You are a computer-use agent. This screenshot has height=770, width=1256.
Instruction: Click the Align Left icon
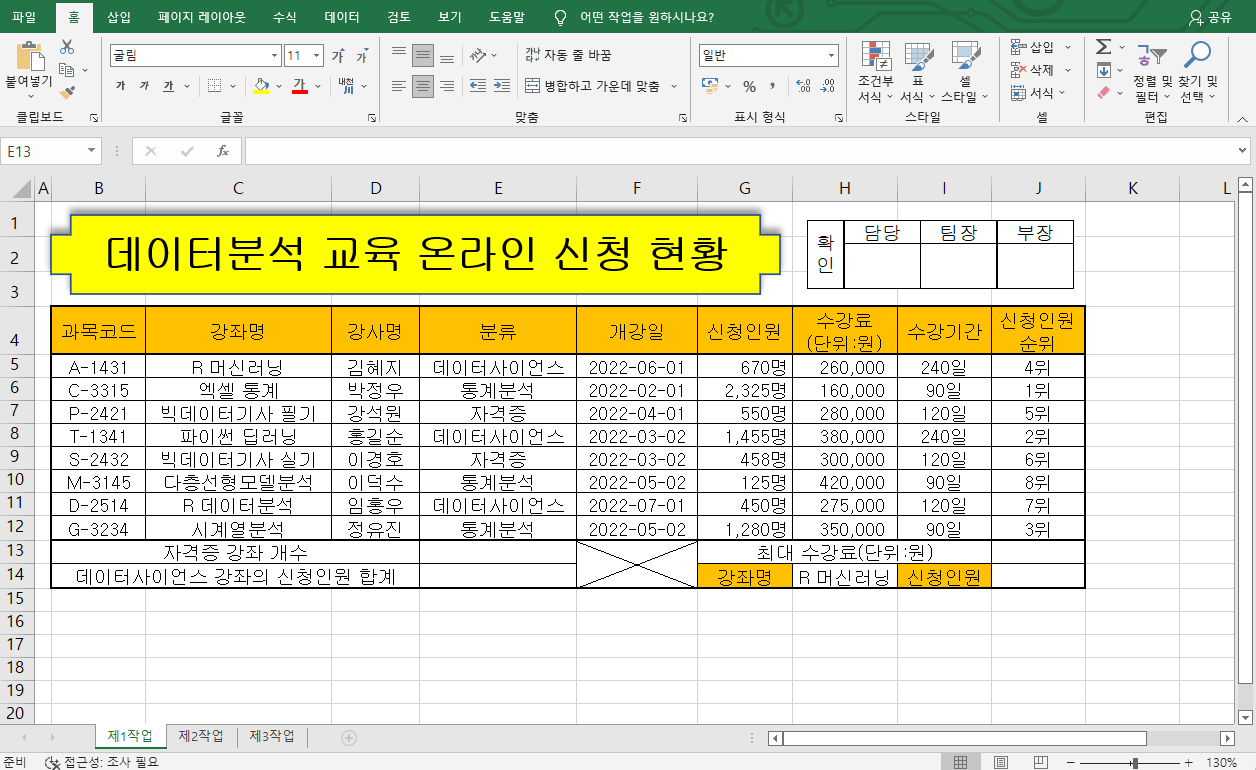pos(399,86)
